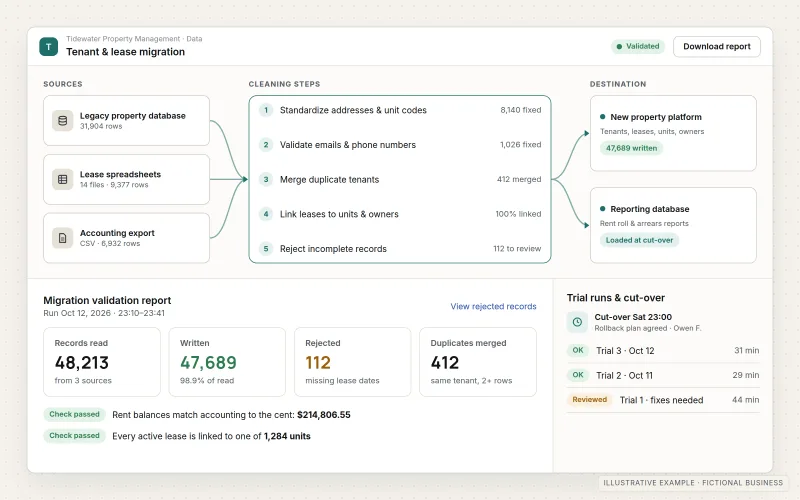The width and height of the screenshot is (800, 500).
Task: Click the Tenant & lease migration title
Action: [x=126, y=52]
